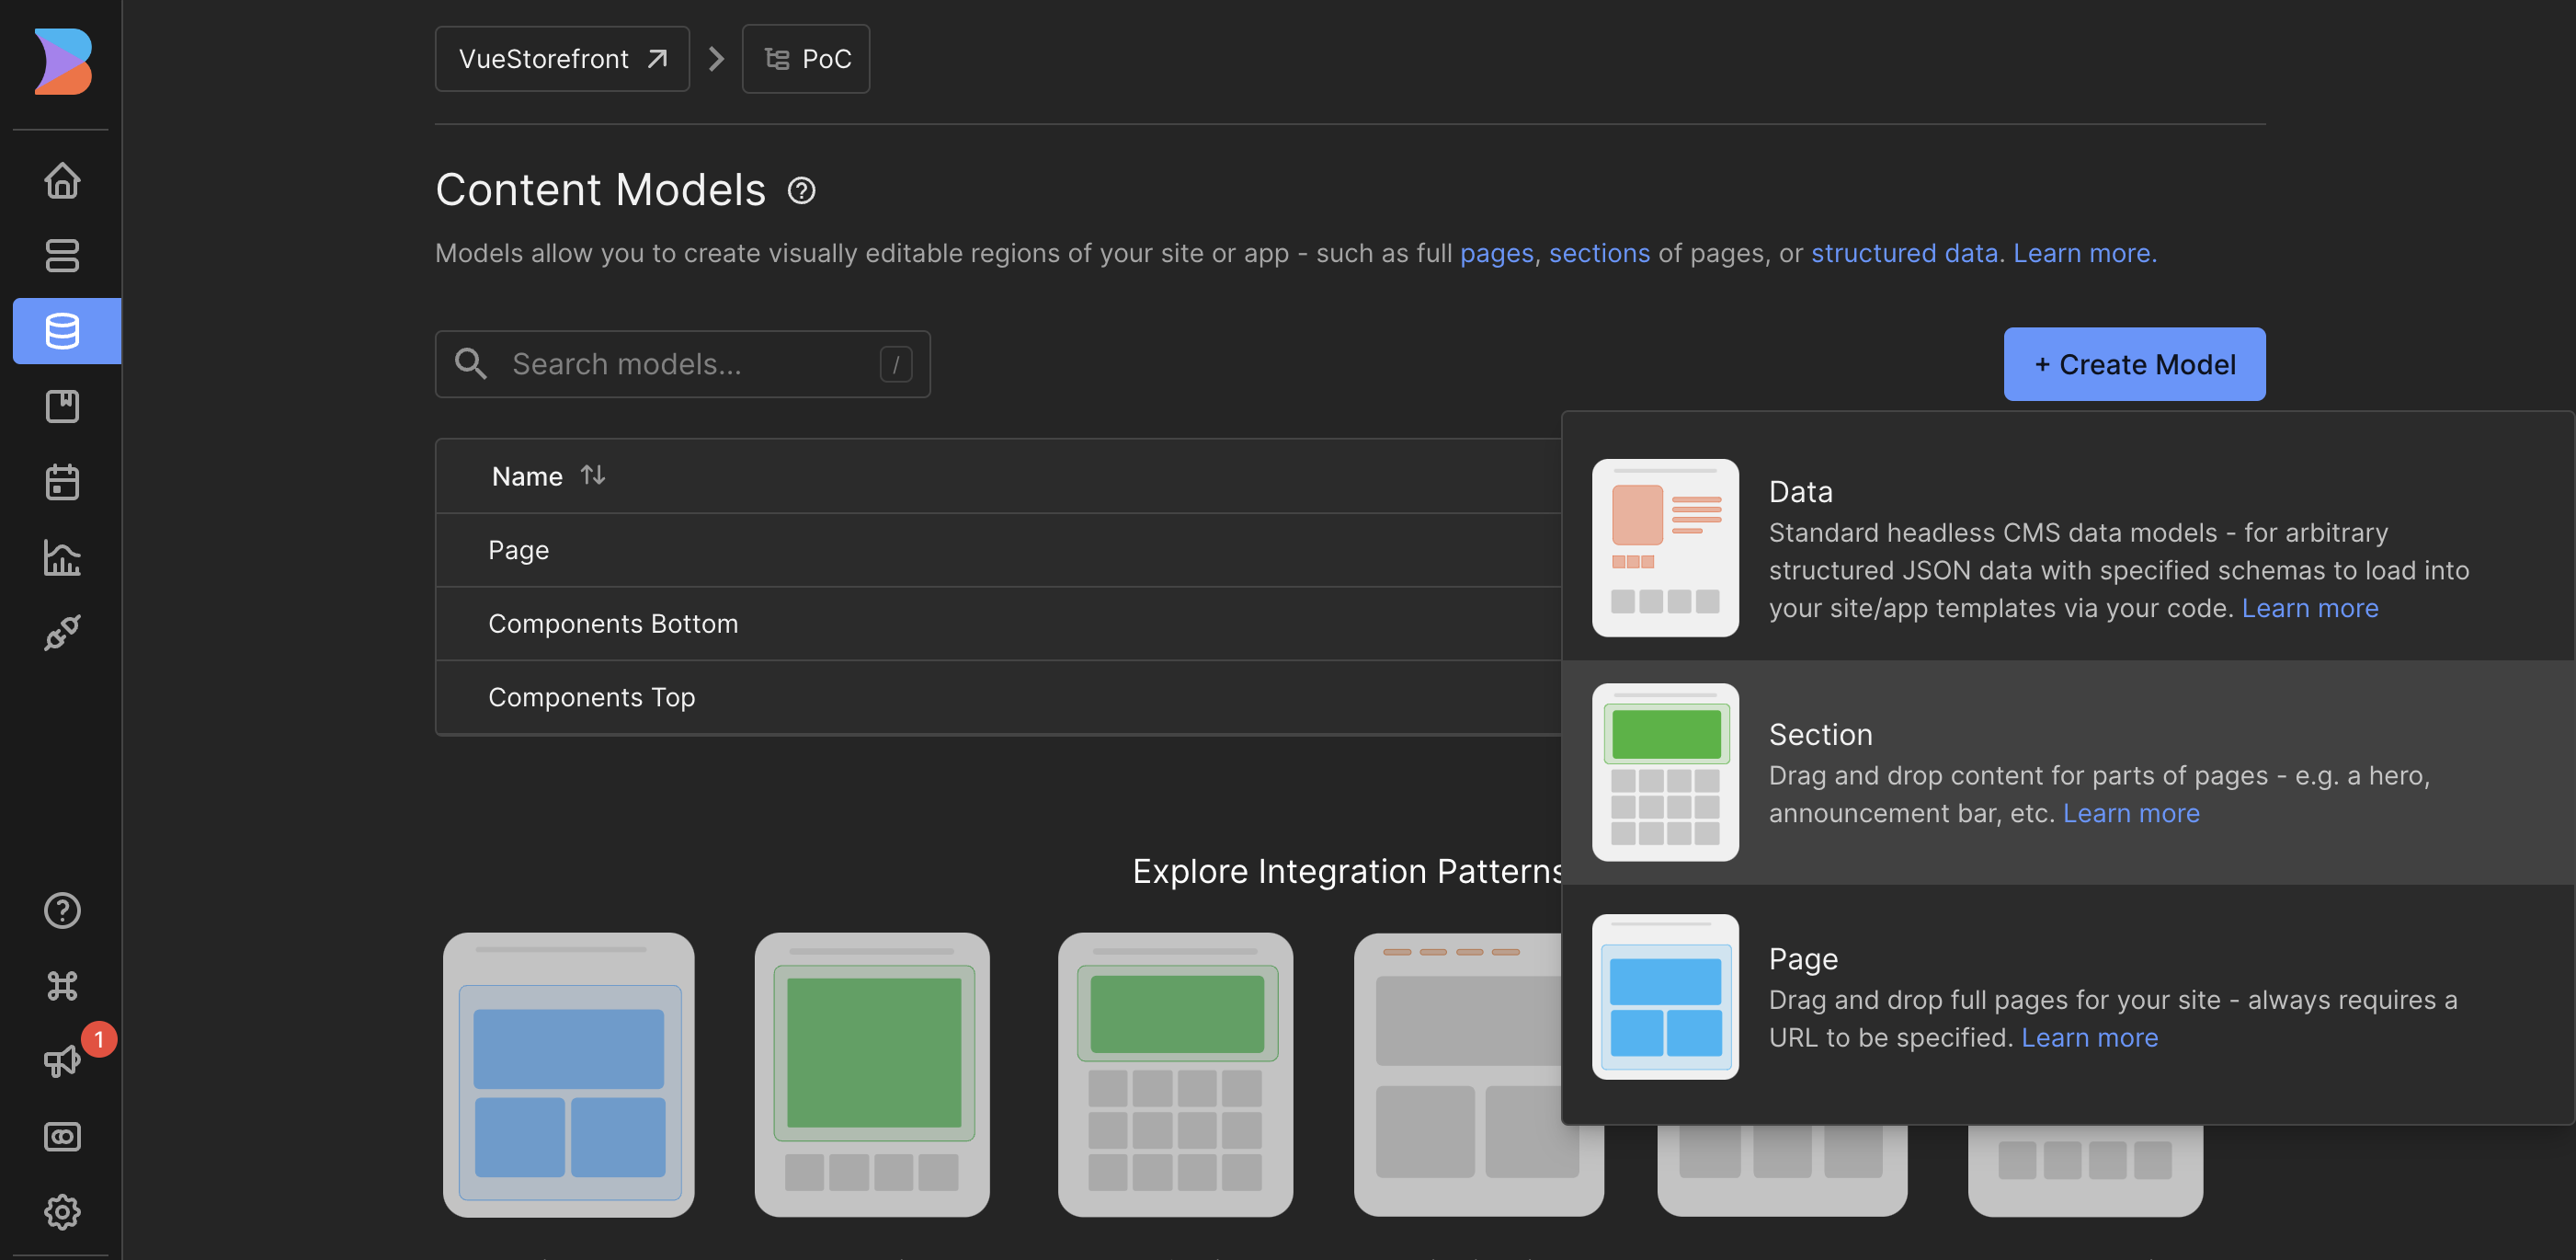This screenshot has height=1260, width=2576.
Task: Open the Home sidebar icon
Action: (62, 180)
